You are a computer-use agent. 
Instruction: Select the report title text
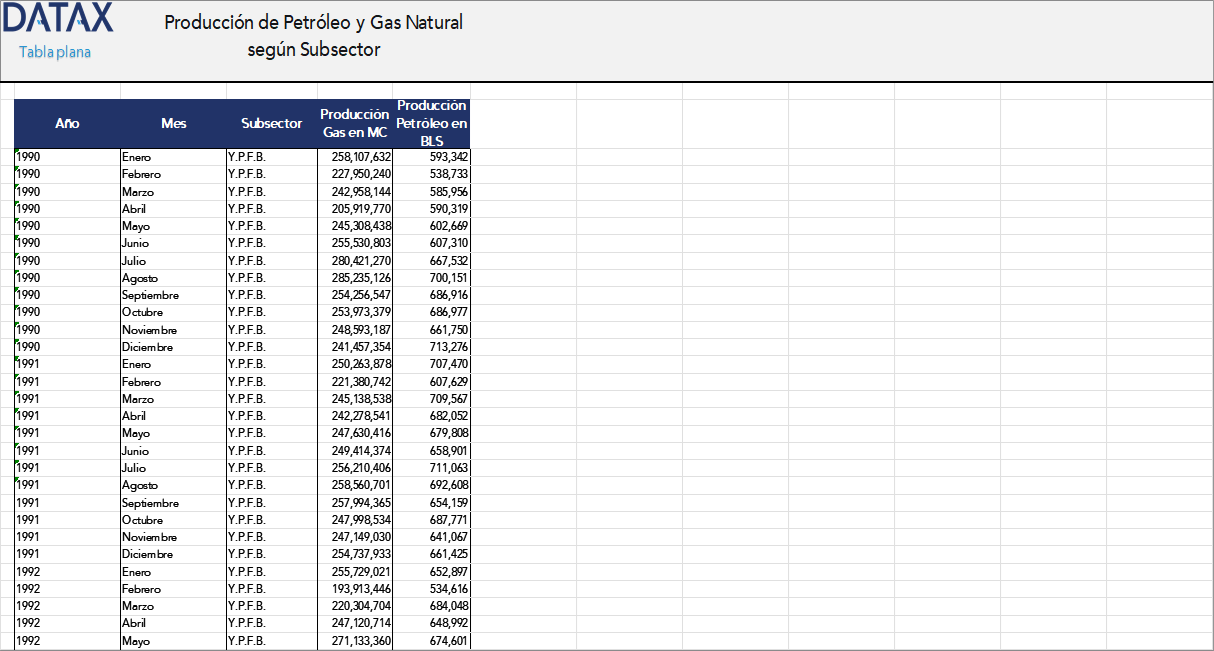tap(313, 35)
